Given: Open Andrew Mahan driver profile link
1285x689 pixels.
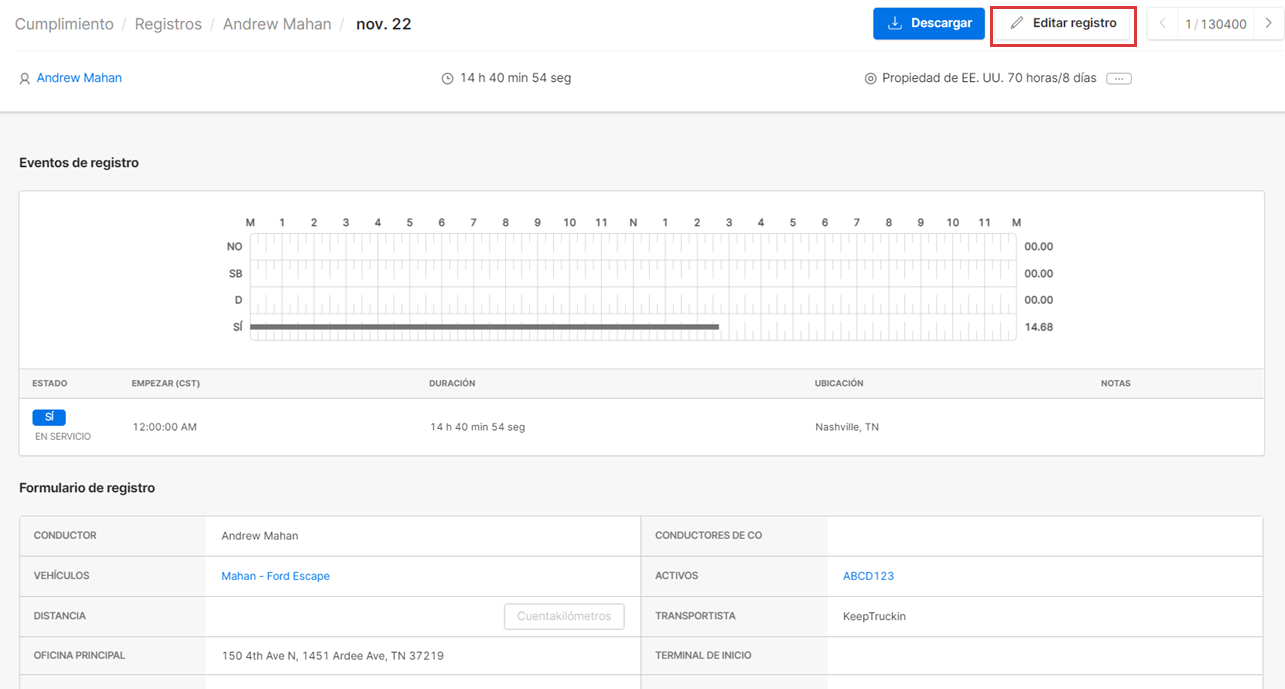Looking at the screenshot, I should coord(79,78).
